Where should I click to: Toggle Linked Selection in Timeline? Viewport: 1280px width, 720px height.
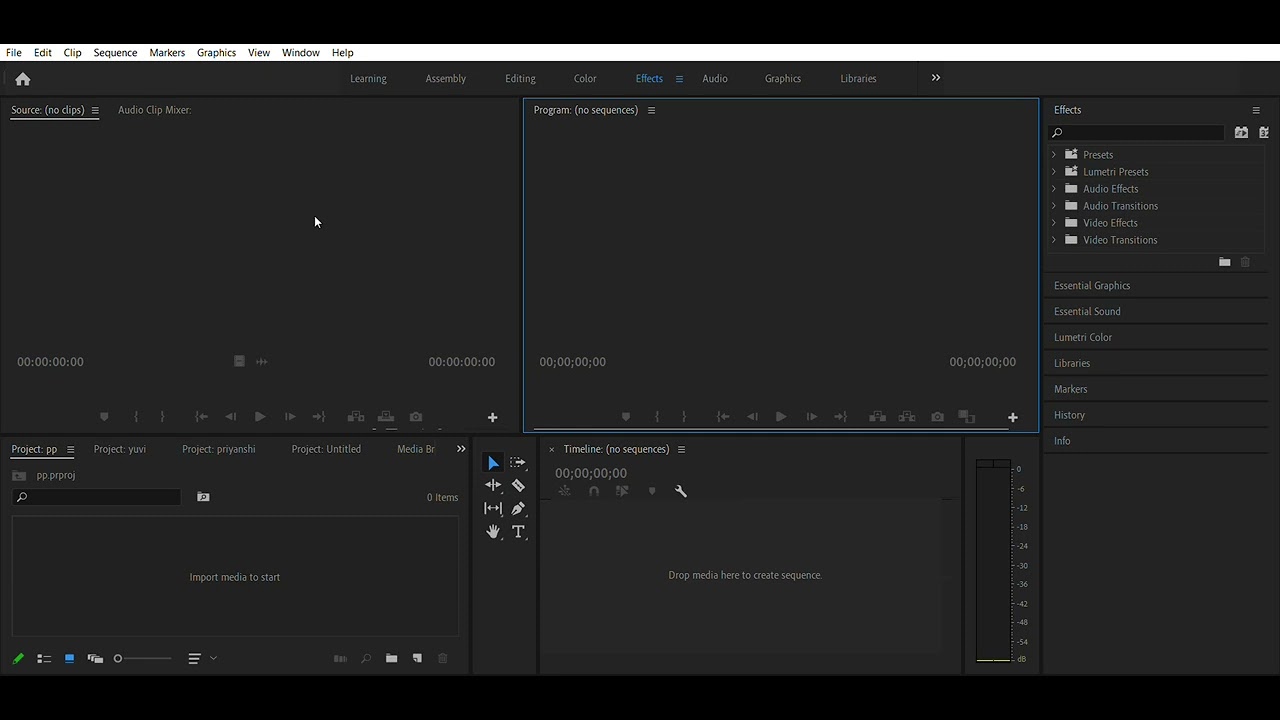pos(622,491)
